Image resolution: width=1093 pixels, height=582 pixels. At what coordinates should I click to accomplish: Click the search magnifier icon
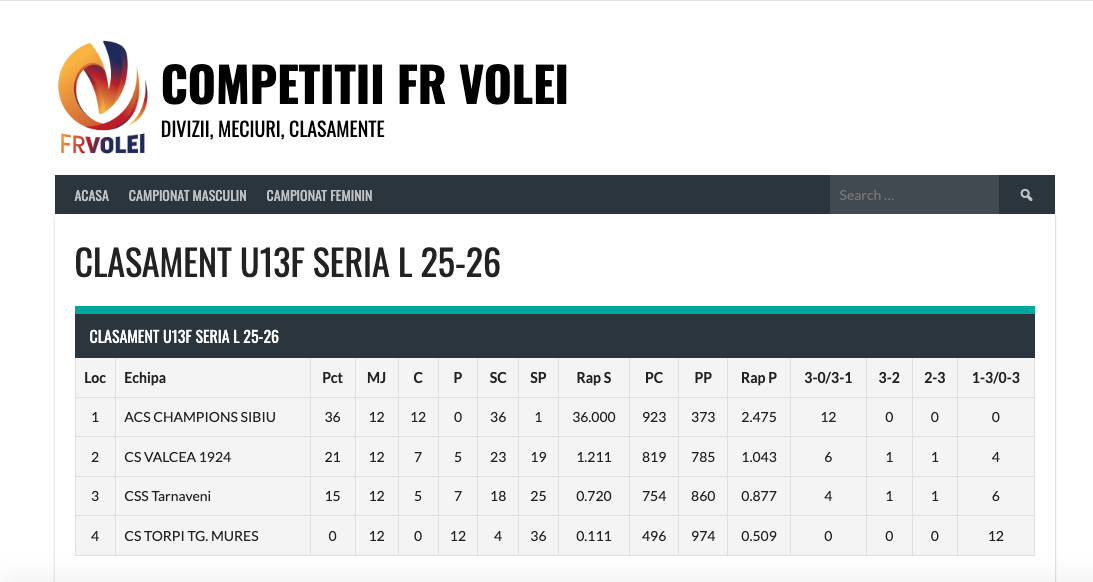pyautogui.click(x=1026, y=195)
